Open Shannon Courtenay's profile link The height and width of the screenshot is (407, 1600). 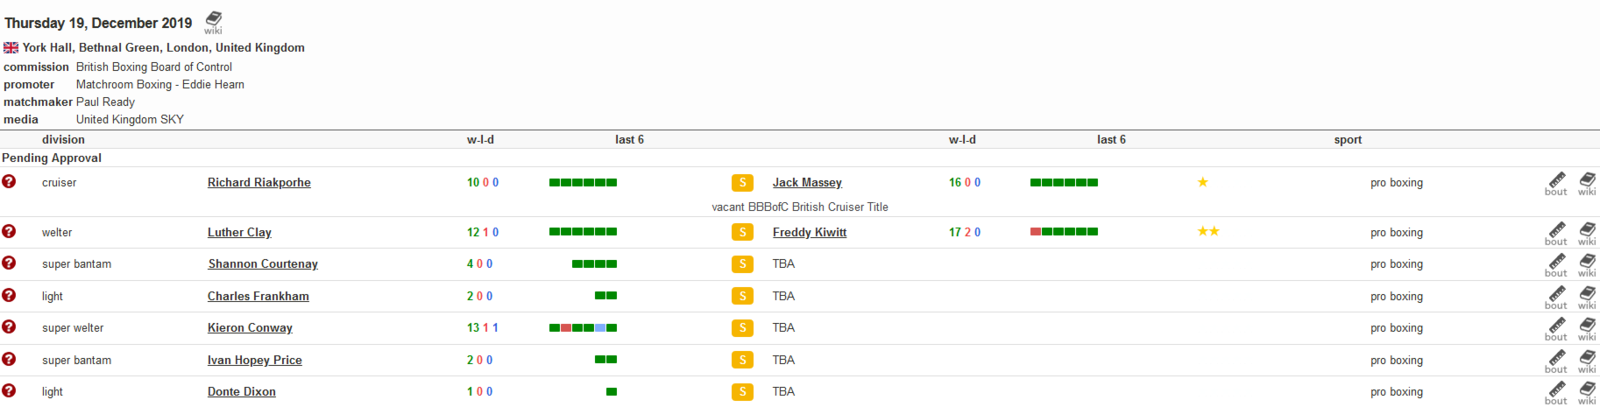tap(263, 264)
